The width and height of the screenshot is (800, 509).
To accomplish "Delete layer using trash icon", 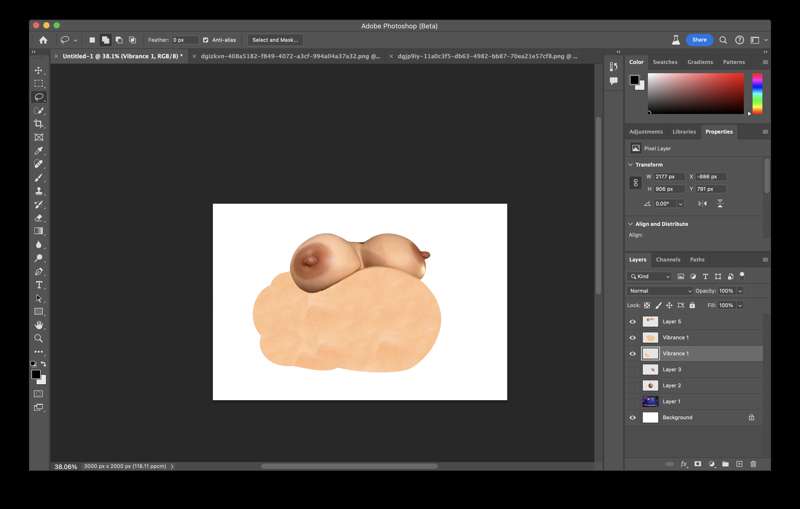I will tap(753, 464).
